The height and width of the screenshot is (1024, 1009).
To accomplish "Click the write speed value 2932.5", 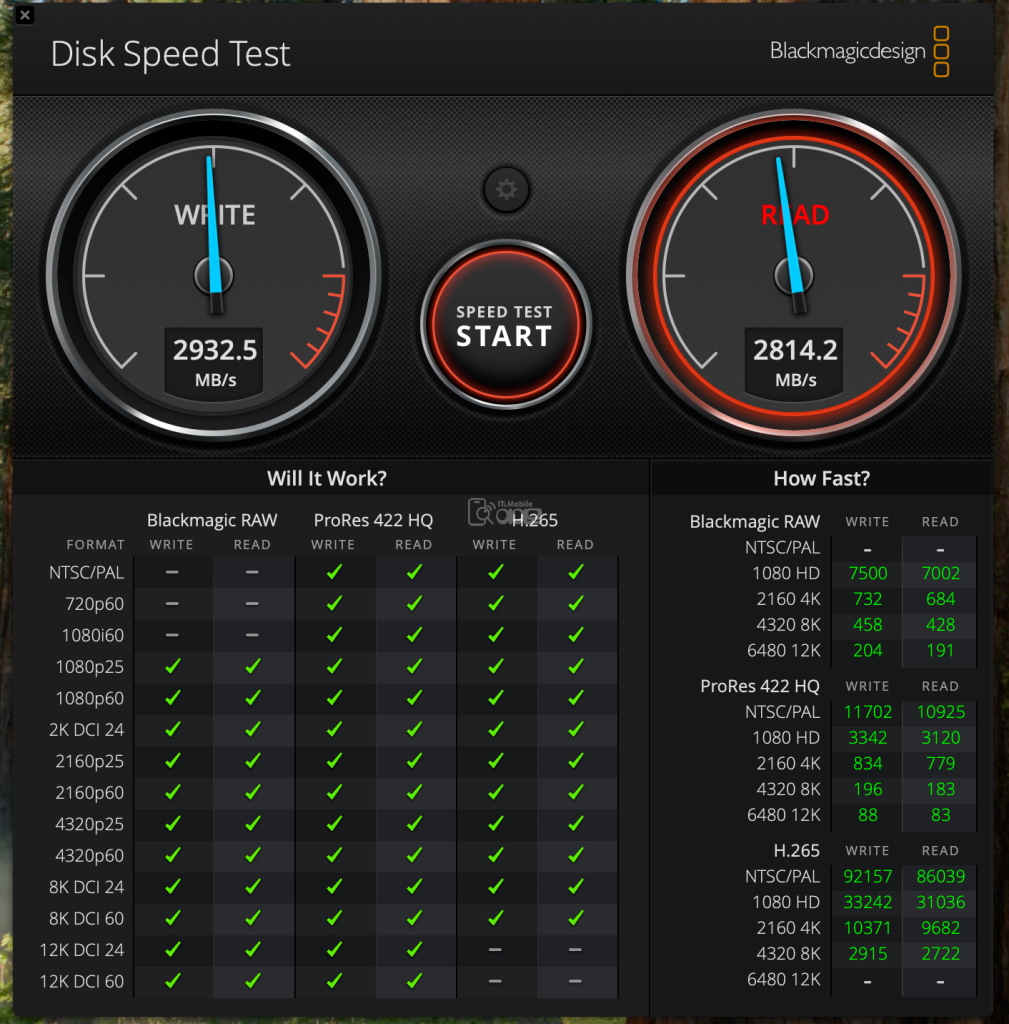I will [x=214, y=351].
